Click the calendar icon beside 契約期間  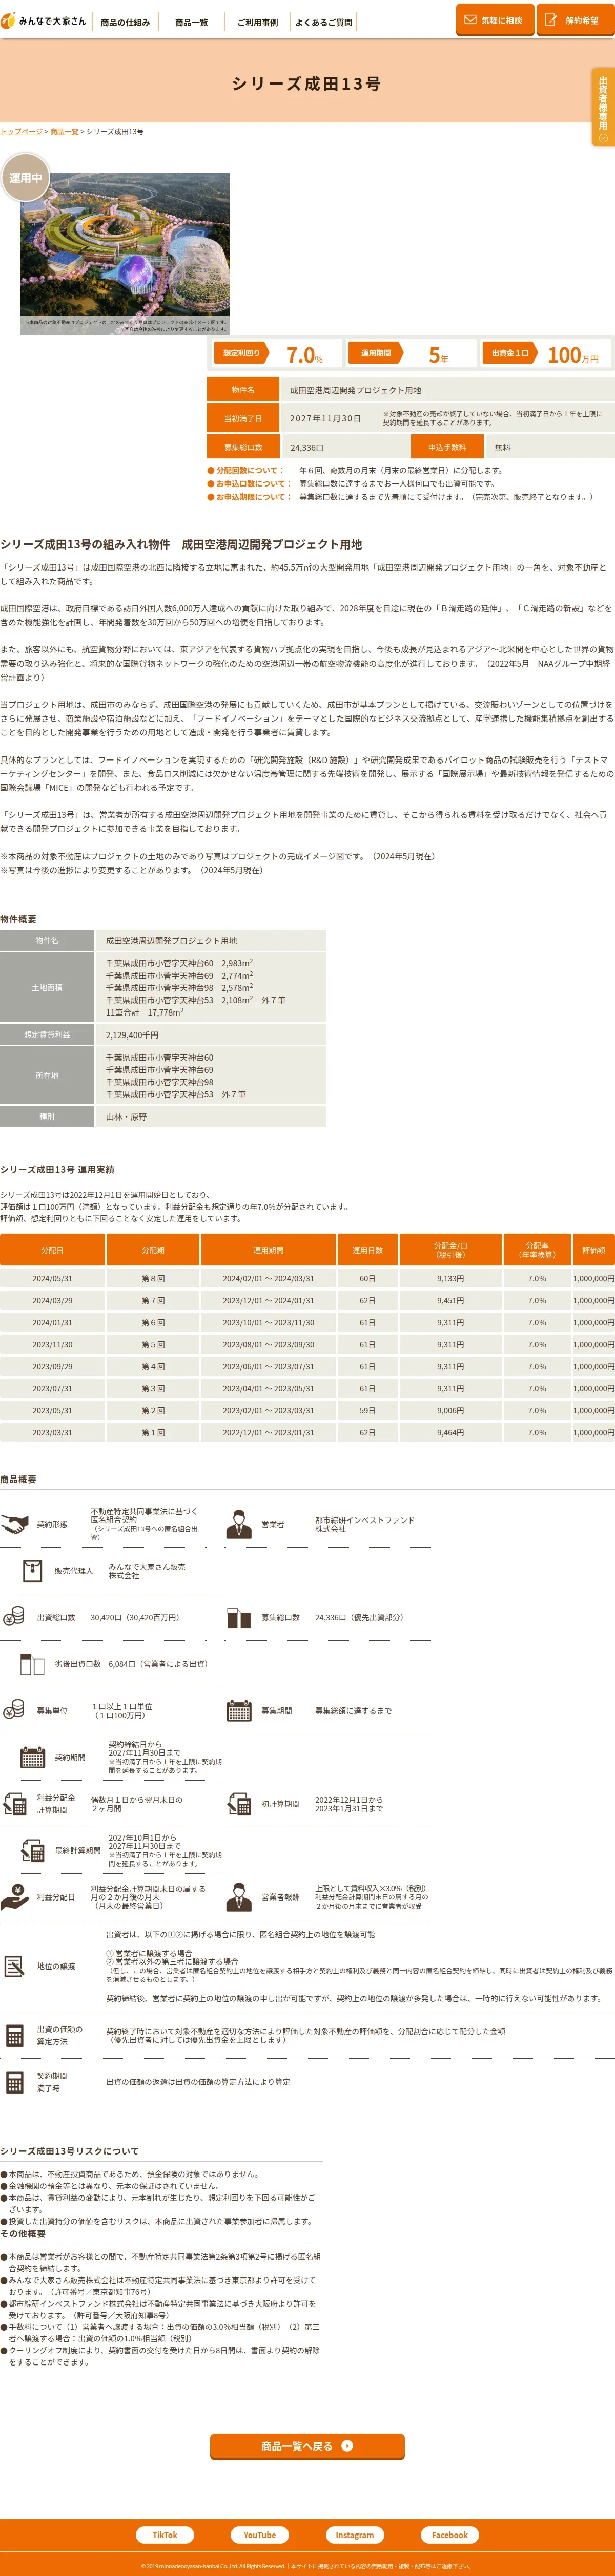click(32, 1757)
